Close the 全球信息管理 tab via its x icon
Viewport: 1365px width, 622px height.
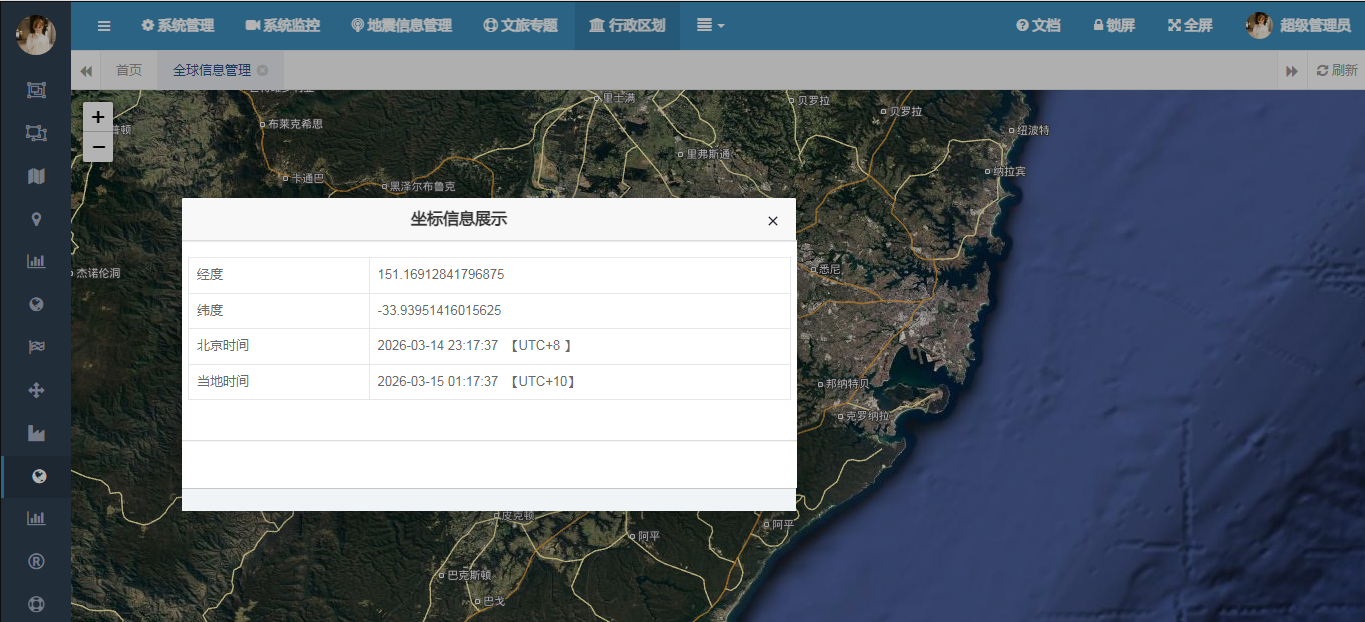pyautogui.click(x=263, y=70)
